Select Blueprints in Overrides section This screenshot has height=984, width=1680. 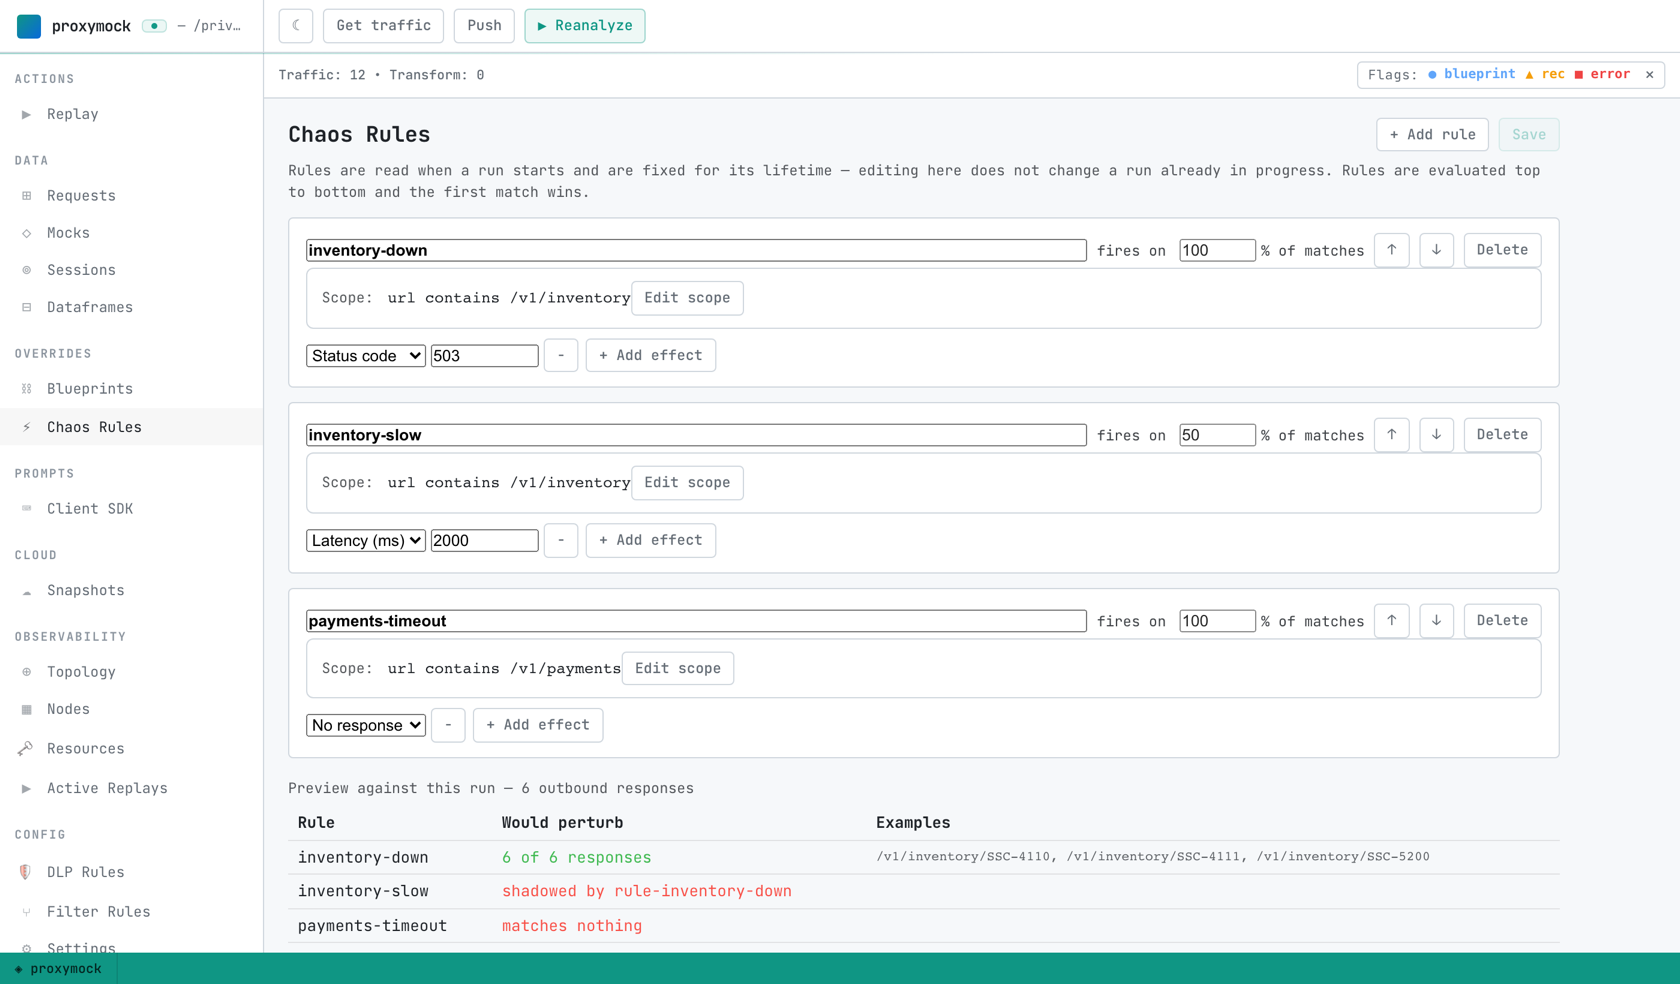(x=131, y=389)
